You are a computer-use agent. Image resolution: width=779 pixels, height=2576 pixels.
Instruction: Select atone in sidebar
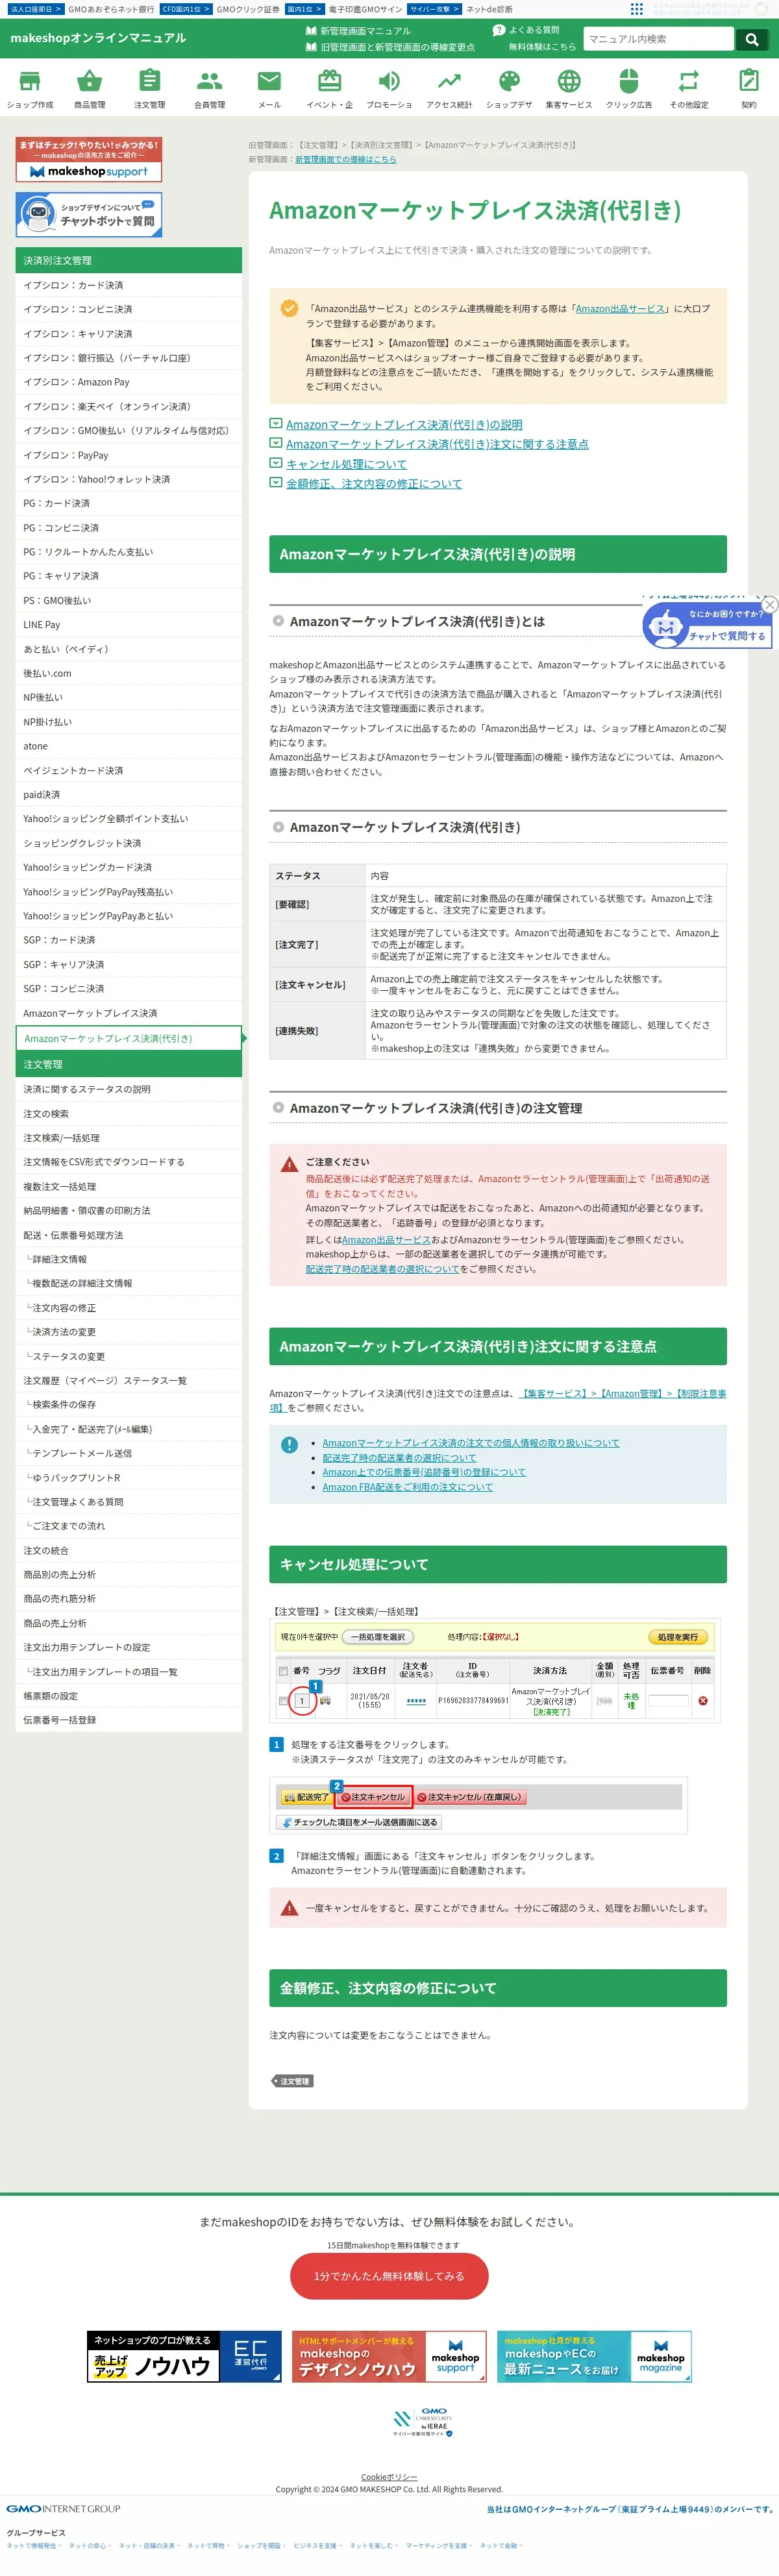[x=129, y=746]
